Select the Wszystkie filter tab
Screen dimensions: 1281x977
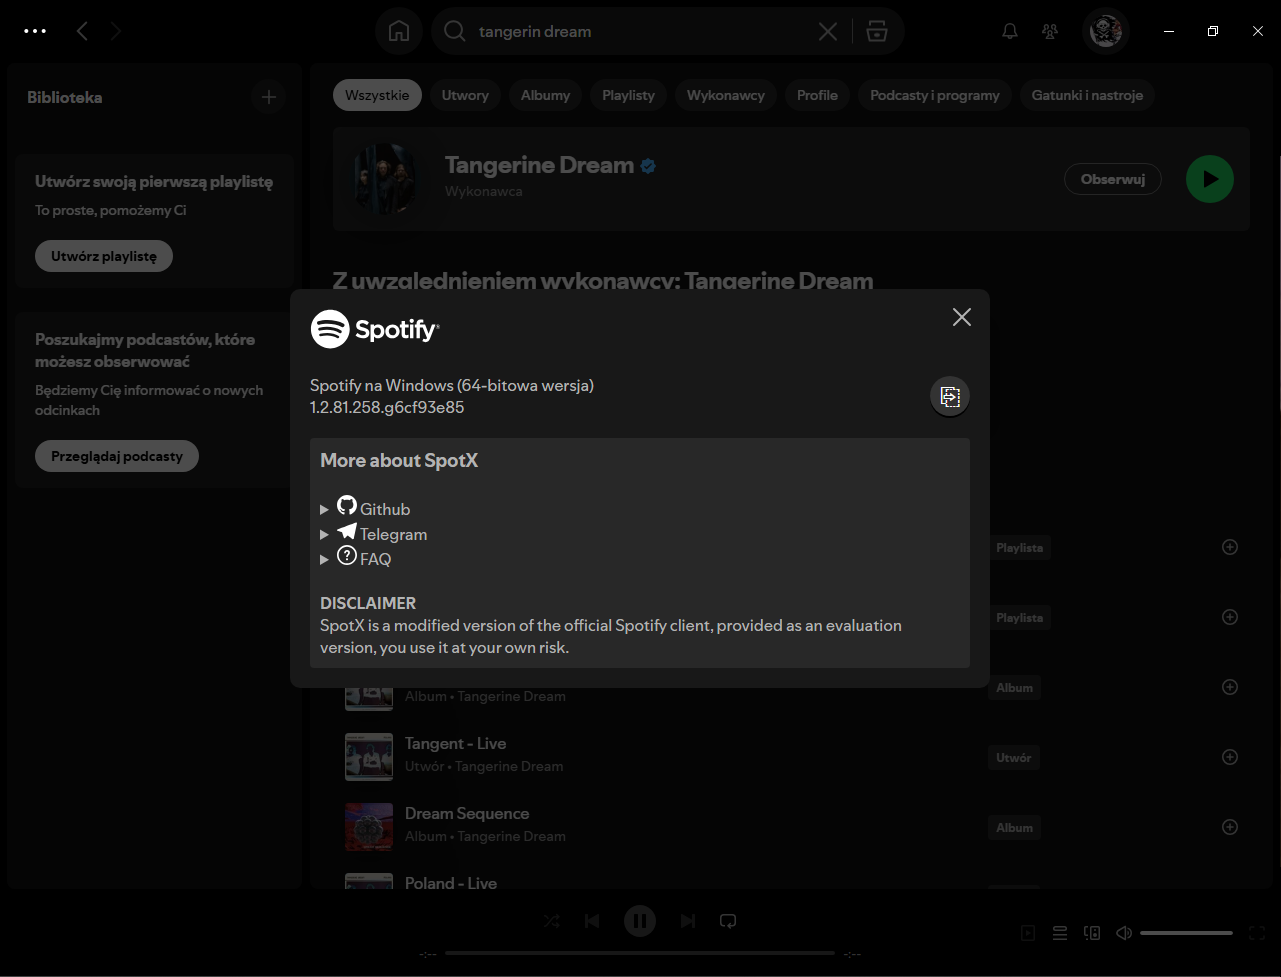[377, 95]
